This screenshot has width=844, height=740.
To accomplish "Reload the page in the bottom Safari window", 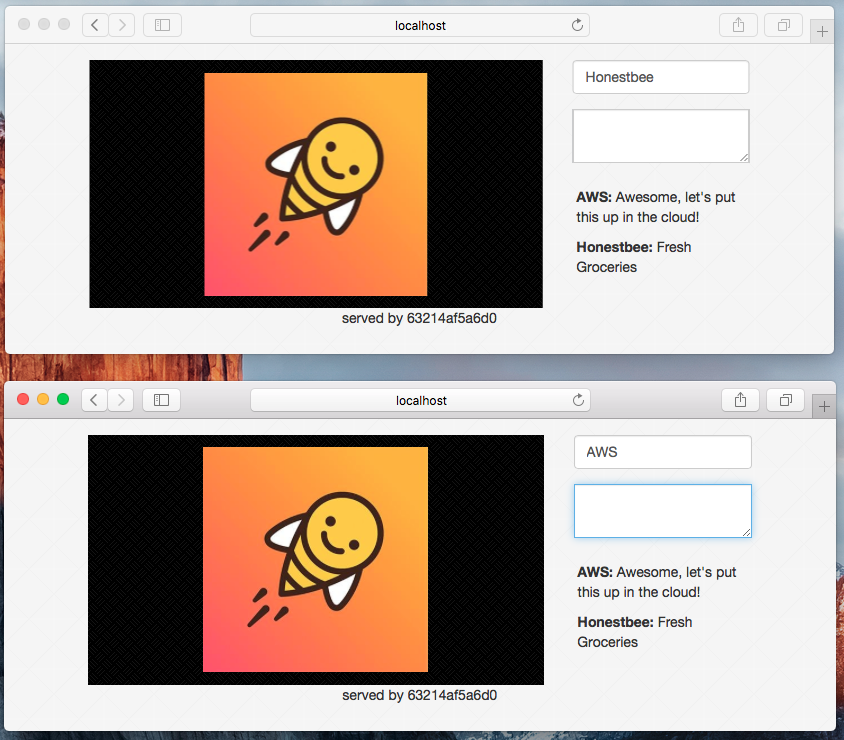I will pos(578,400).
